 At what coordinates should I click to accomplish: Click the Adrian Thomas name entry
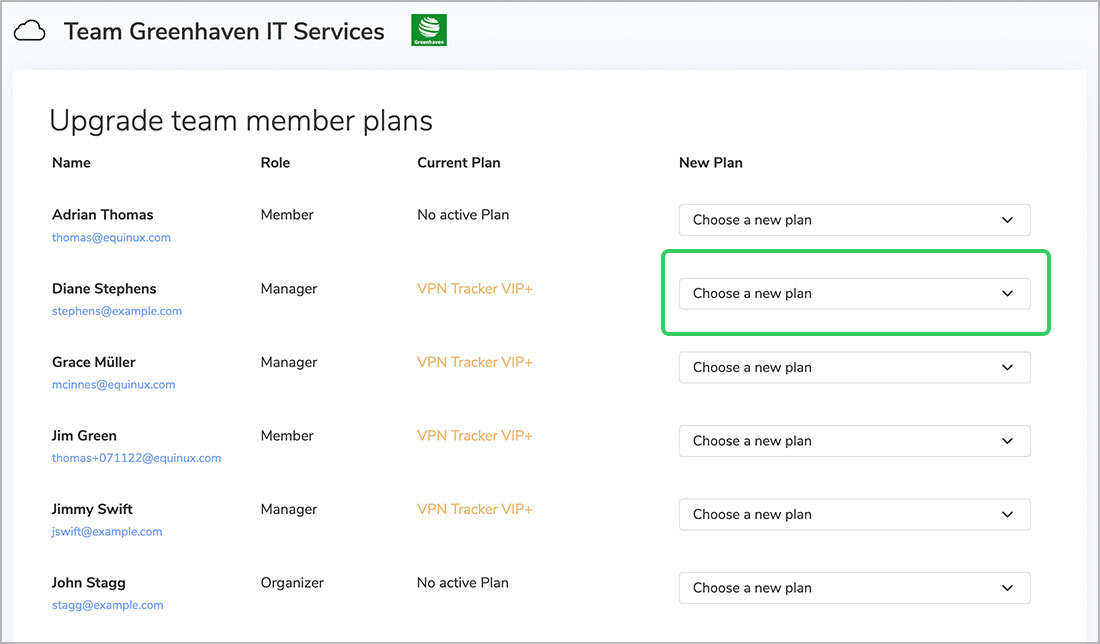[103, 215]
